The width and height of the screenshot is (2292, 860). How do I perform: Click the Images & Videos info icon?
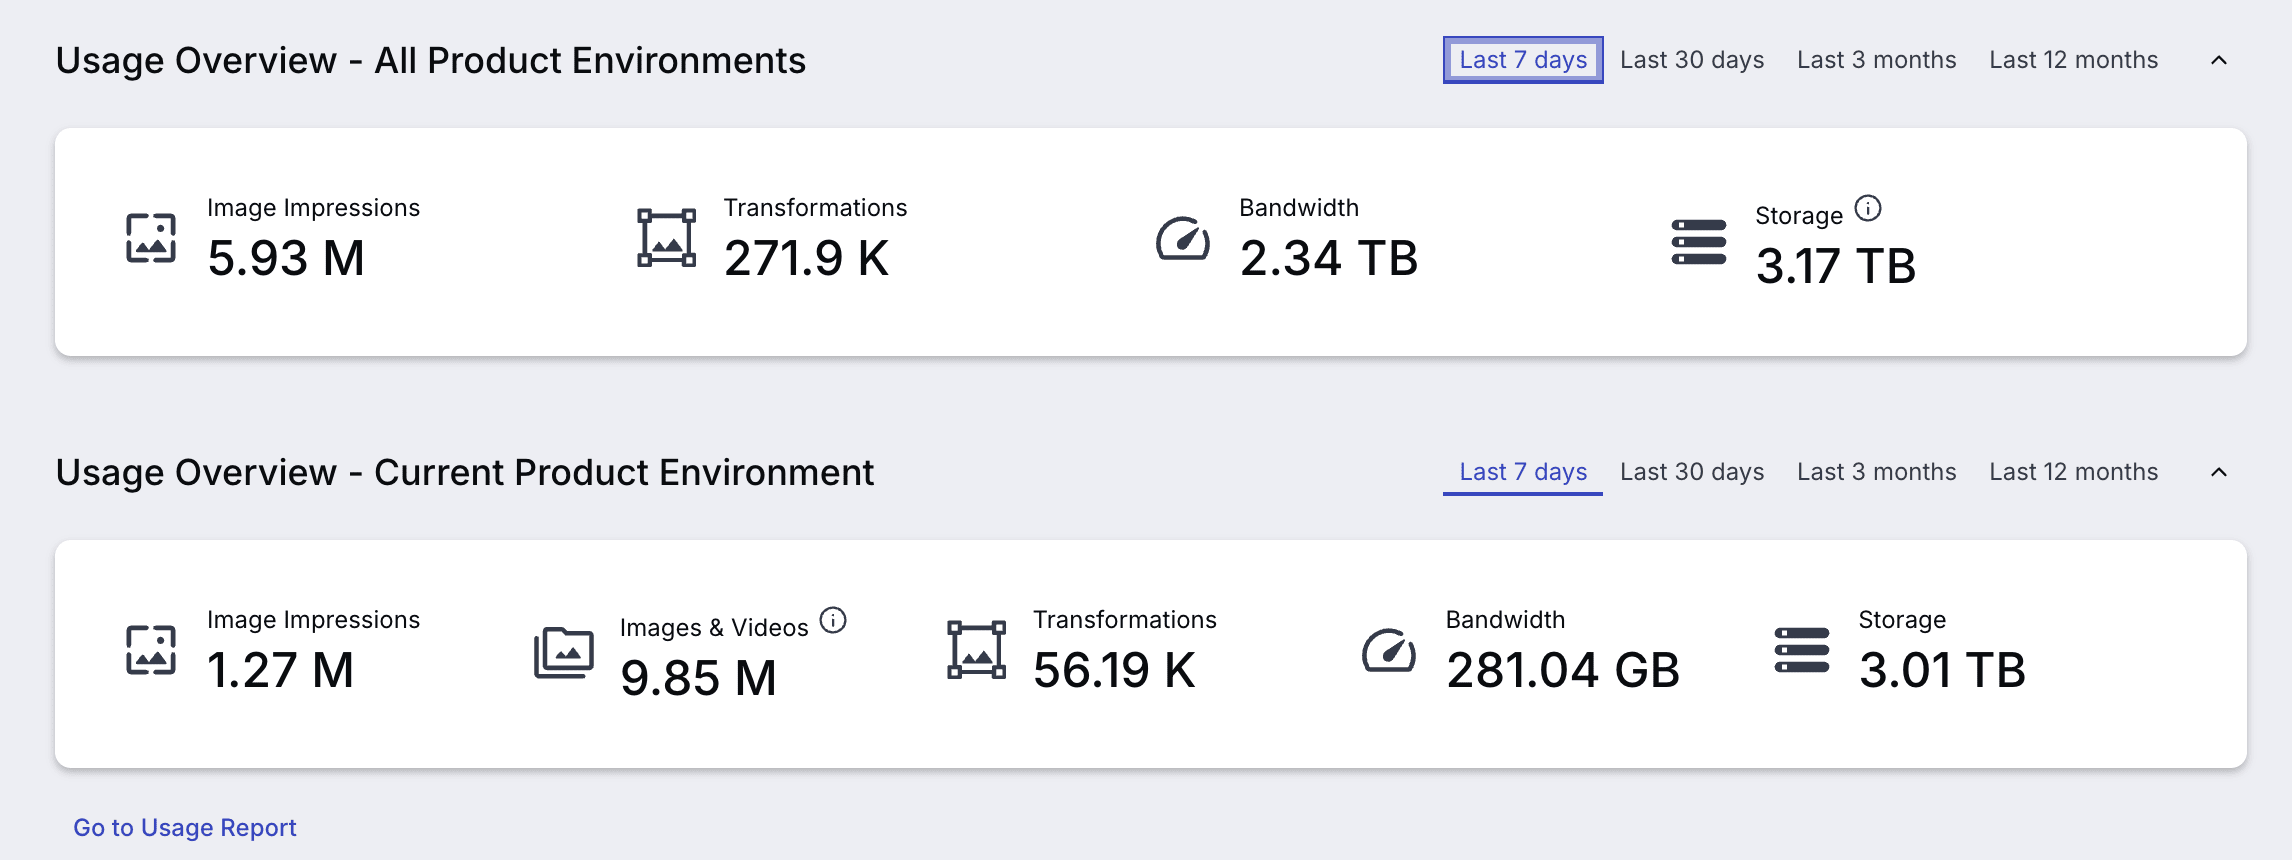point(833,620)
